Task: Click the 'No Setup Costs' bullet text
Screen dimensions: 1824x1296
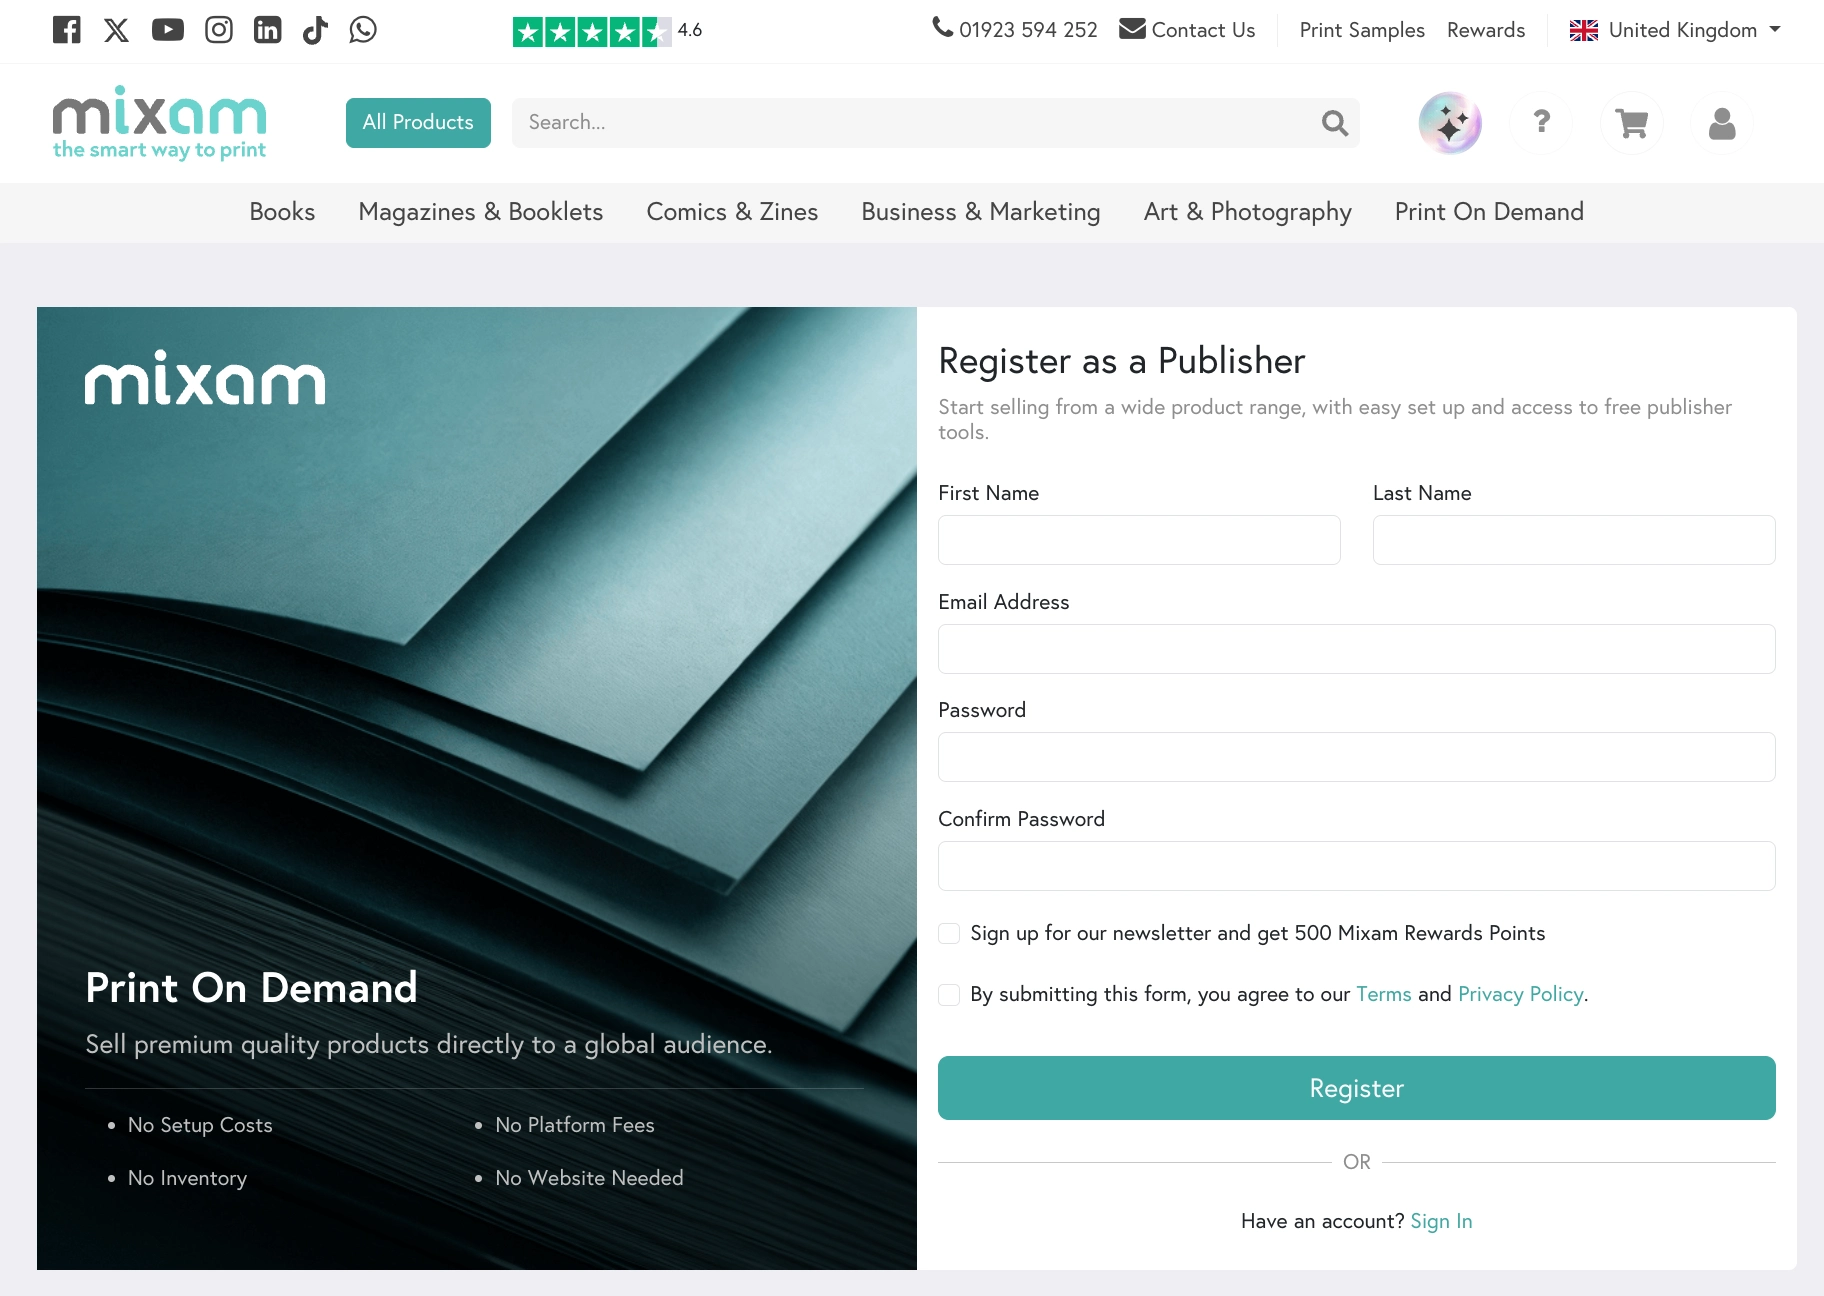Action: click(200, 1125)
